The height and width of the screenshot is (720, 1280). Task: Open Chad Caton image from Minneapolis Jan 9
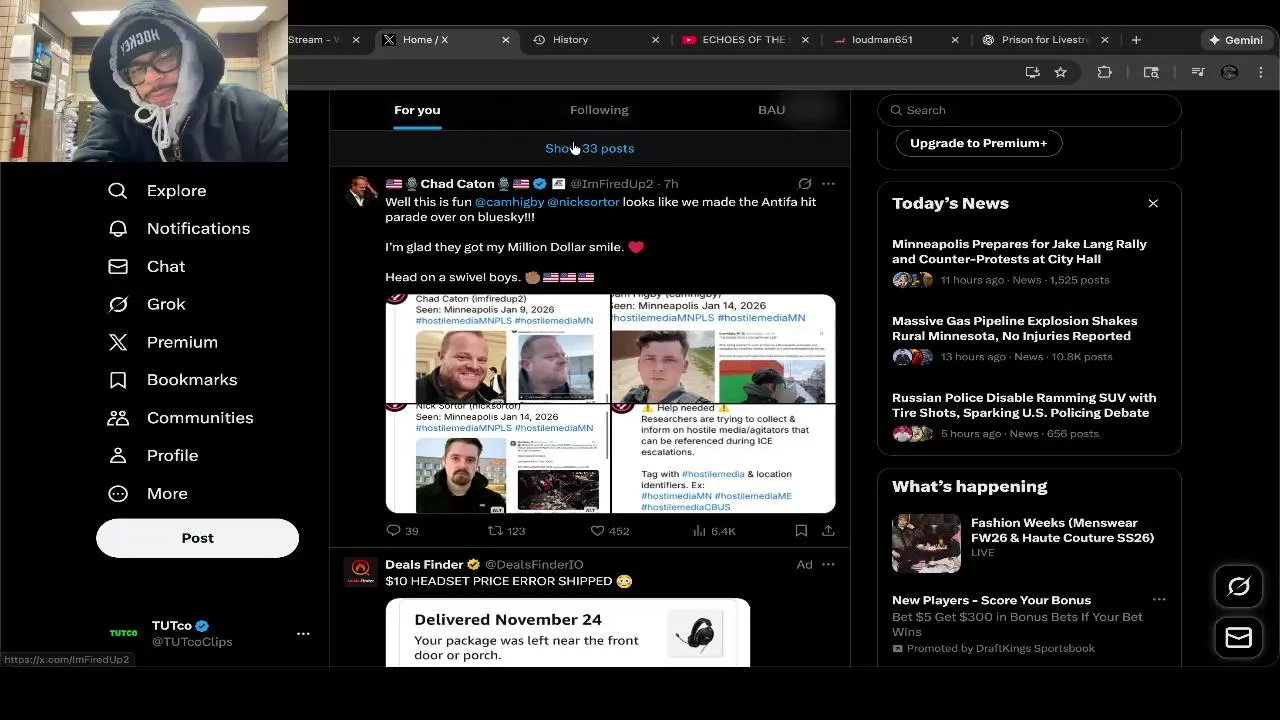tap(497, 348)
